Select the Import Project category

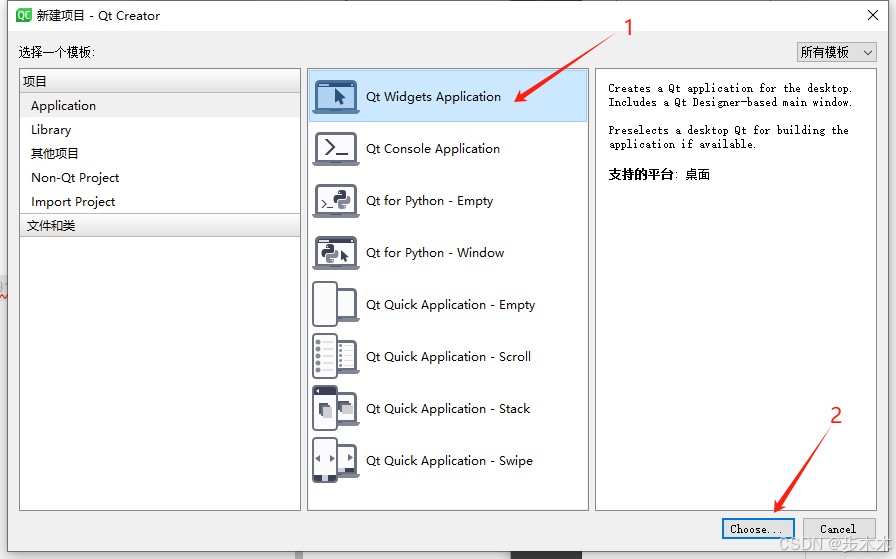tap(160, 202)
